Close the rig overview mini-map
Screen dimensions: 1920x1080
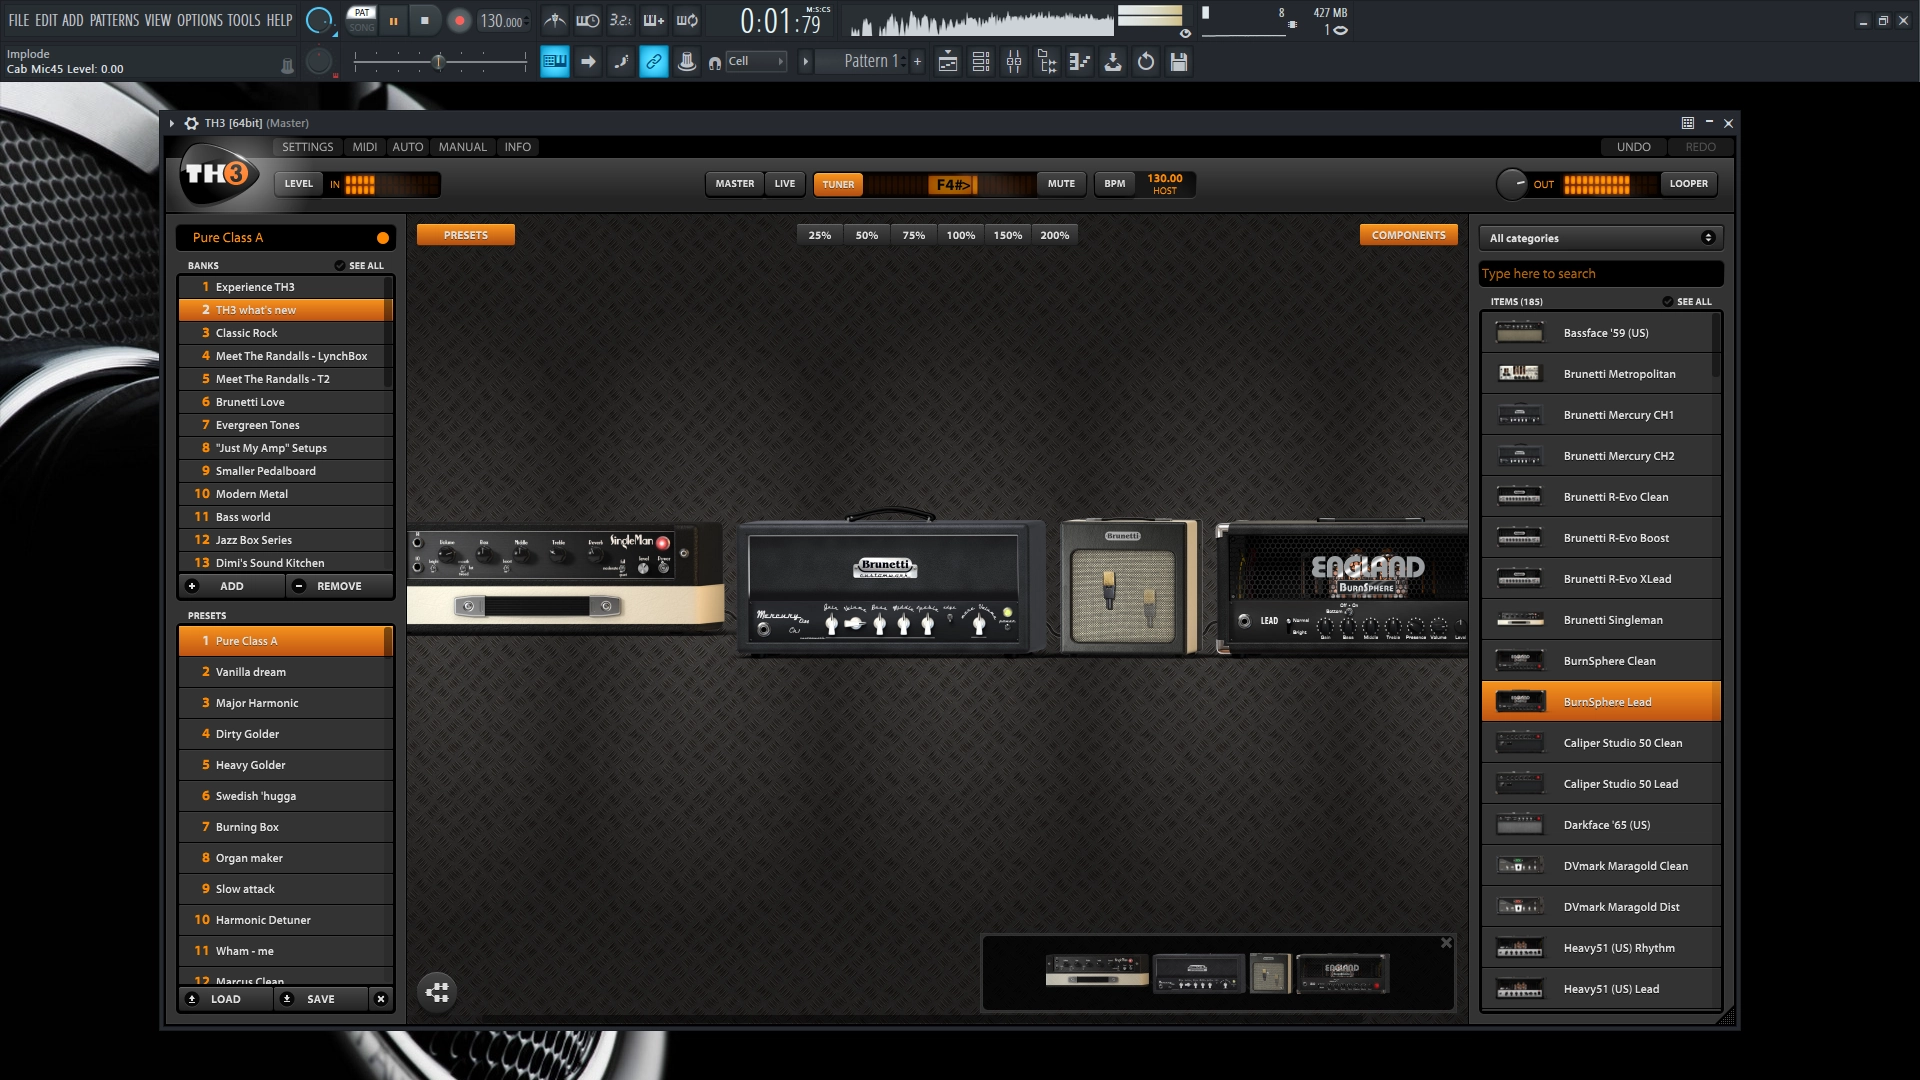[x=1446, y=943]
